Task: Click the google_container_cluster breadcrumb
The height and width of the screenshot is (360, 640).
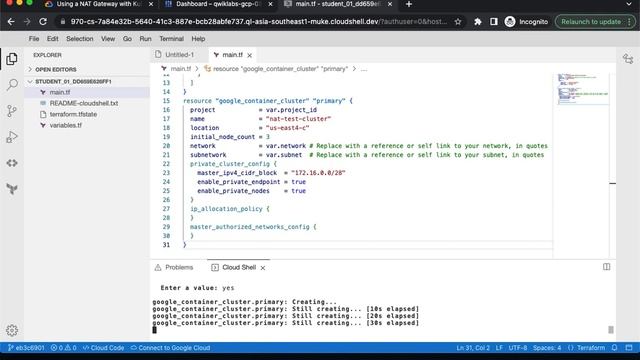Action: click(276, 69)
